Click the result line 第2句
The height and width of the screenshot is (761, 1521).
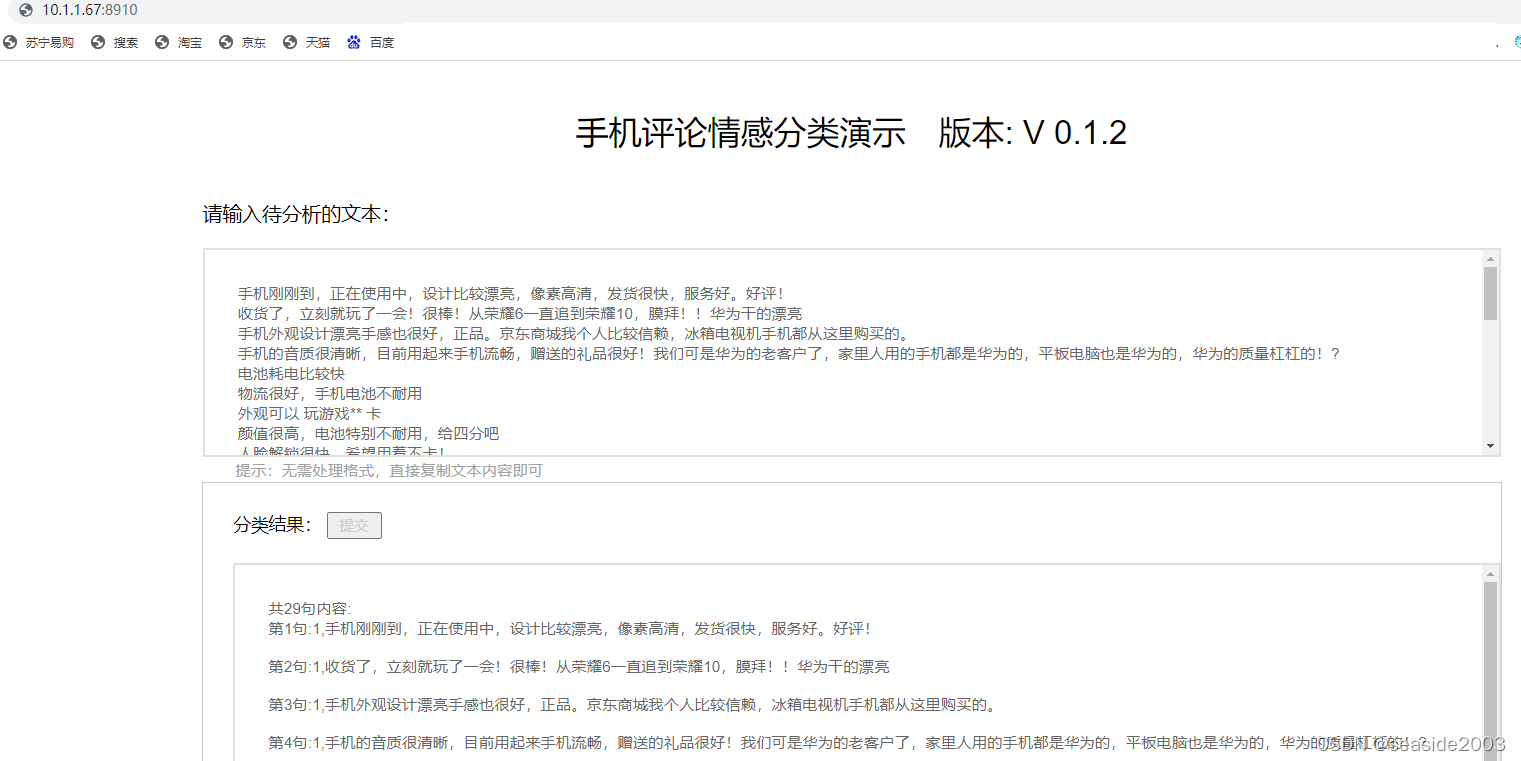[x=579, y=667]
